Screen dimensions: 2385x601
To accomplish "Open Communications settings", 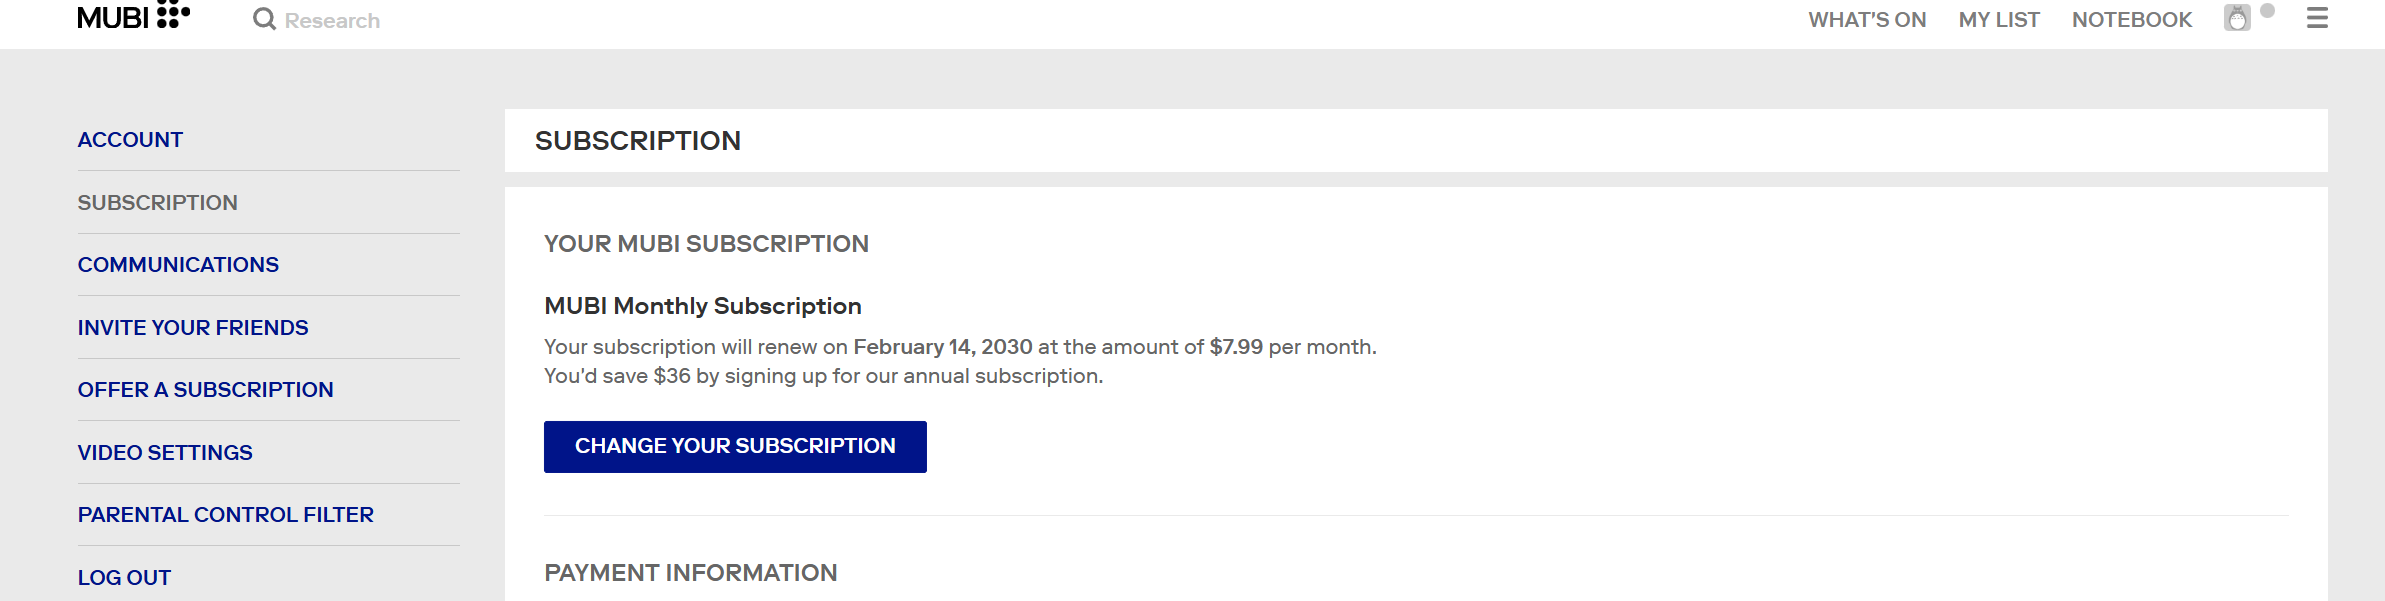I will [x=178, y=265].
